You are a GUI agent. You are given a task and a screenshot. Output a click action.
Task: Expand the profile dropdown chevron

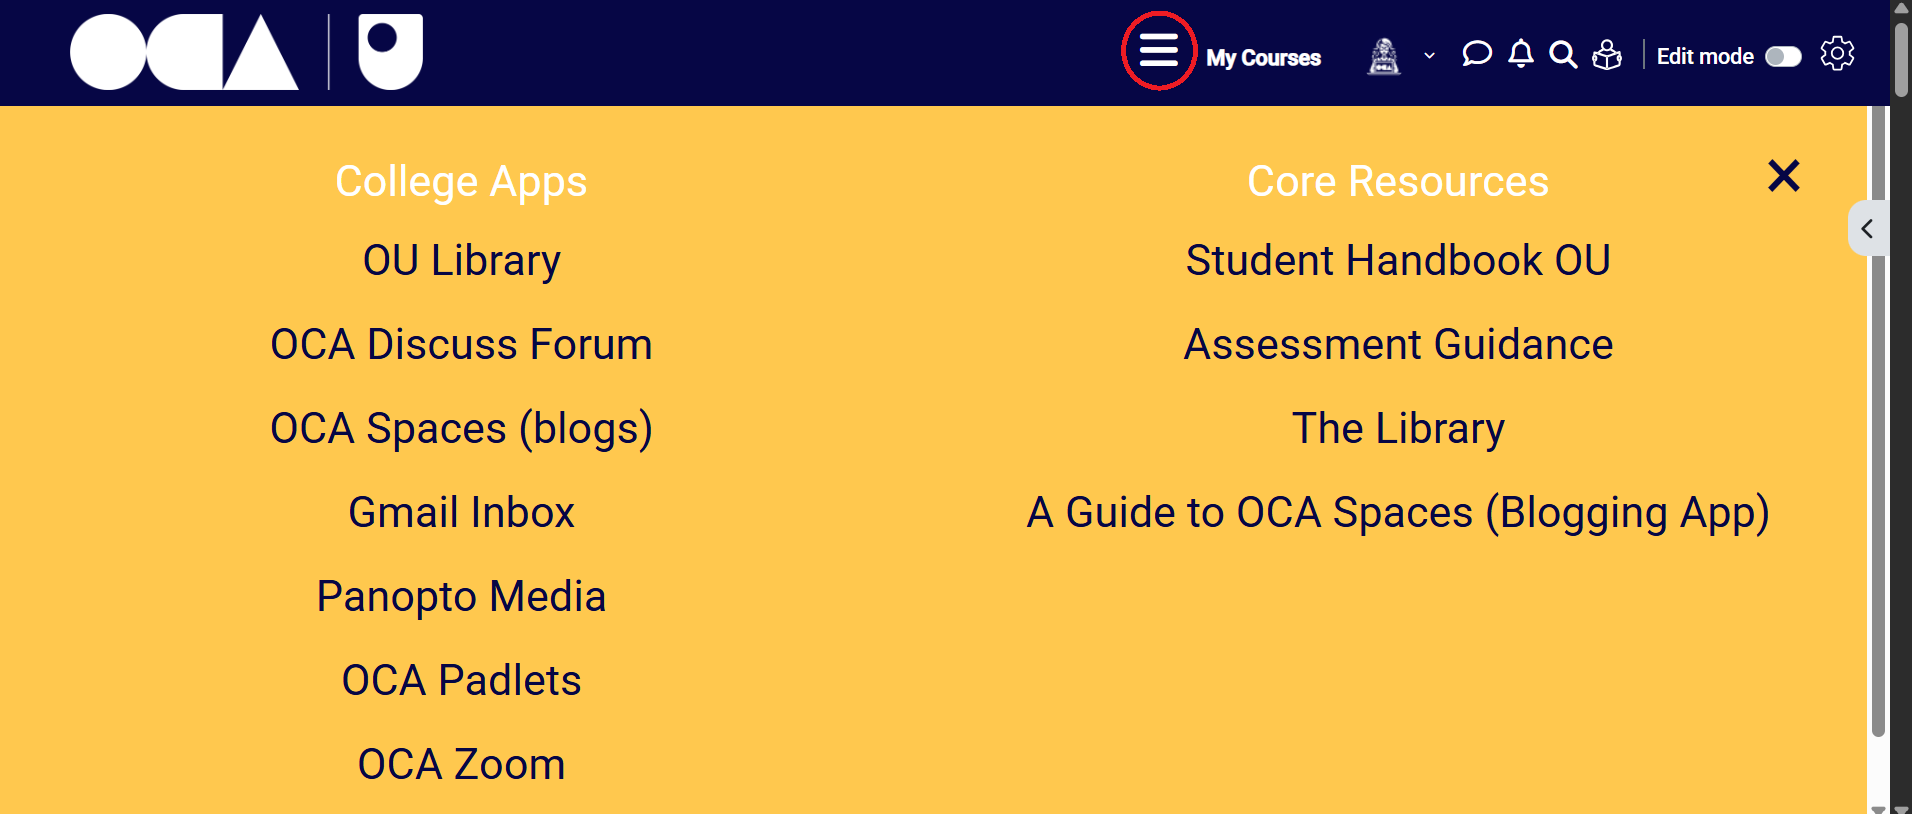click(1428, 56)
